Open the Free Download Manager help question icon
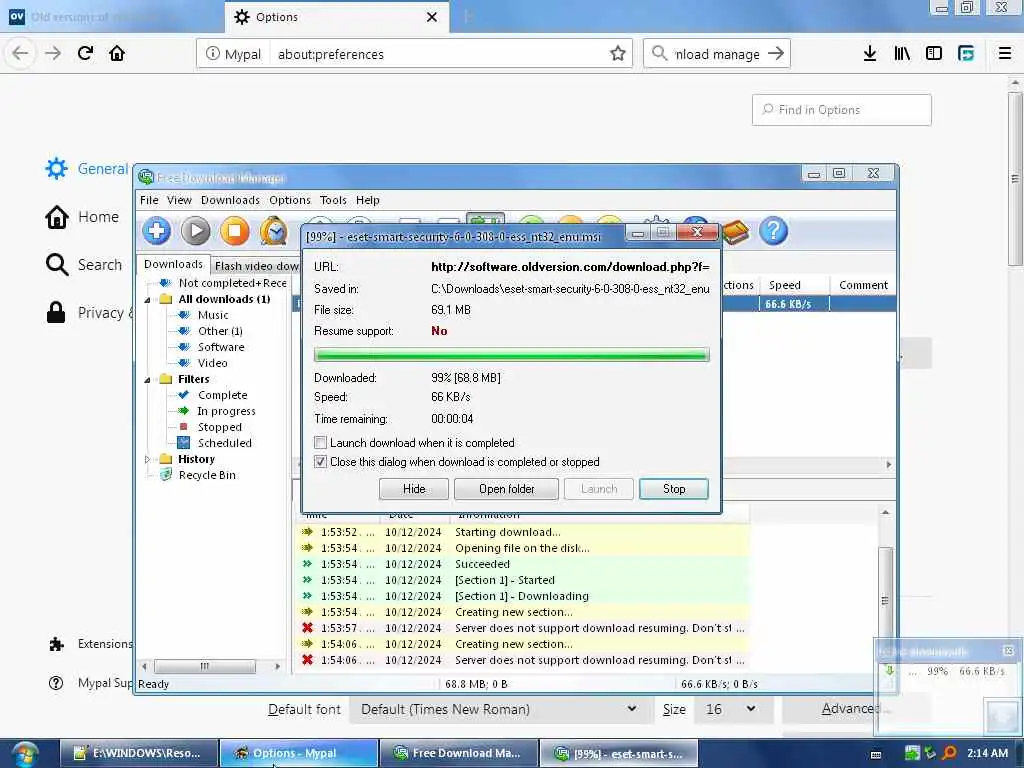This screenshot has height=768, width=1024. coord(774,231)
